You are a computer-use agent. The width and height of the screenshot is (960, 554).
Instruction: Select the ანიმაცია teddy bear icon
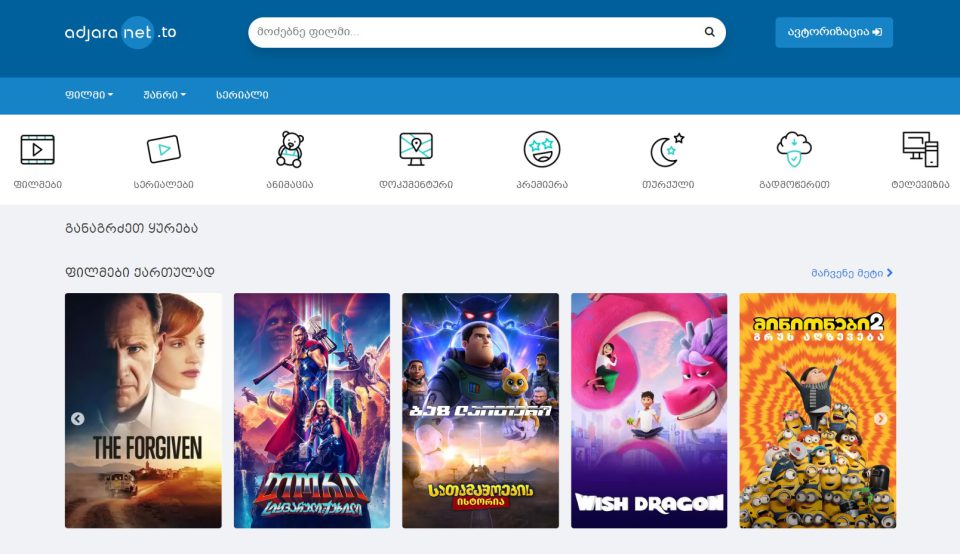click(289, 150)
